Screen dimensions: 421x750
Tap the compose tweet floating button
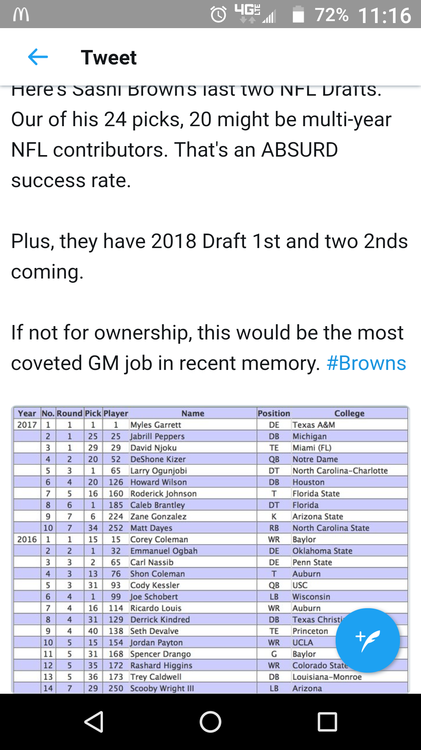point(367,640)
